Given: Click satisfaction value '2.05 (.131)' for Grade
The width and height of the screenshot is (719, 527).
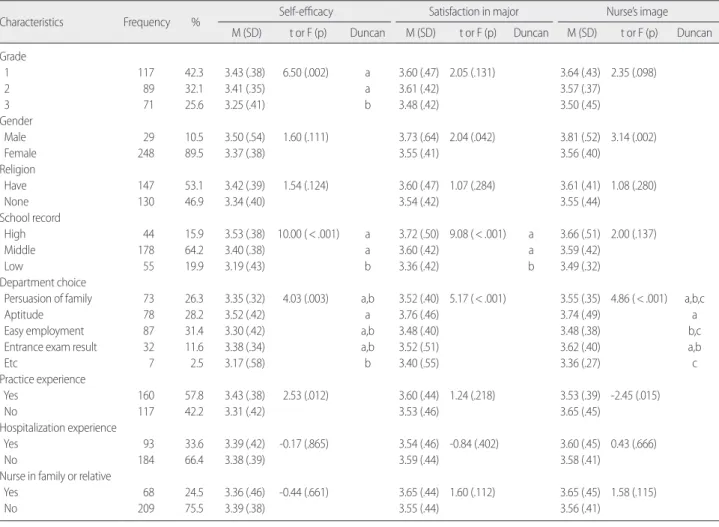Looking at the screenshot, I should coord(472,72).
